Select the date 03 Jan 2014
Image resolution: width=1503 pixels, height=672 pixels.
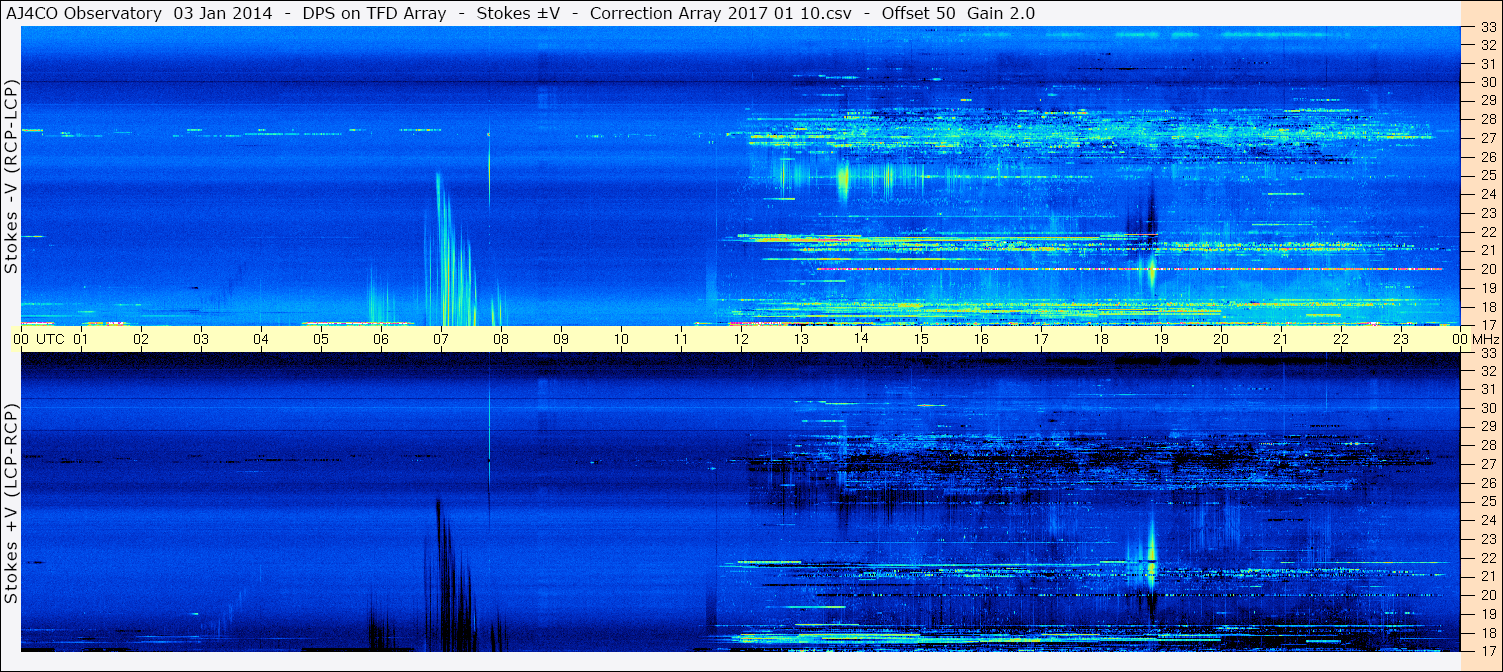coord(224,13)
